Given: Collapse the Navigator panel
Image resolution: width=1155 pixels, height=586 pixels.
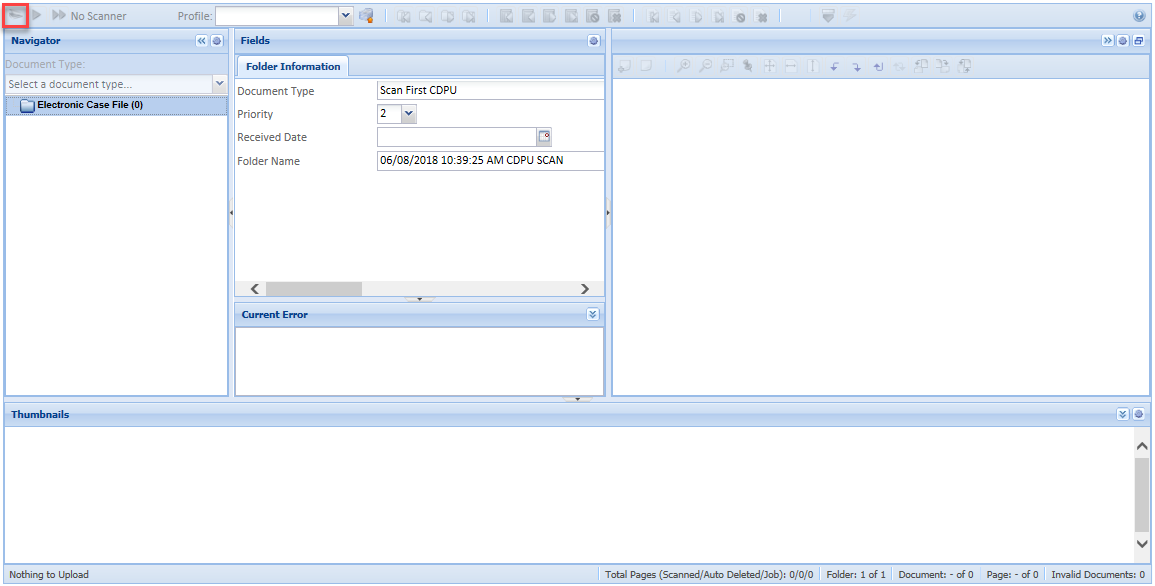Looking at the screenshot, I should tap(201, 41).
